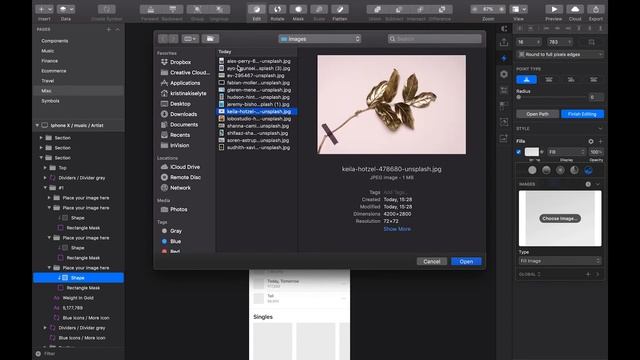Click the Insert toolbar button
Image resolution: width=640 pixels, height=360 pixels.
(x=44, y=9)
